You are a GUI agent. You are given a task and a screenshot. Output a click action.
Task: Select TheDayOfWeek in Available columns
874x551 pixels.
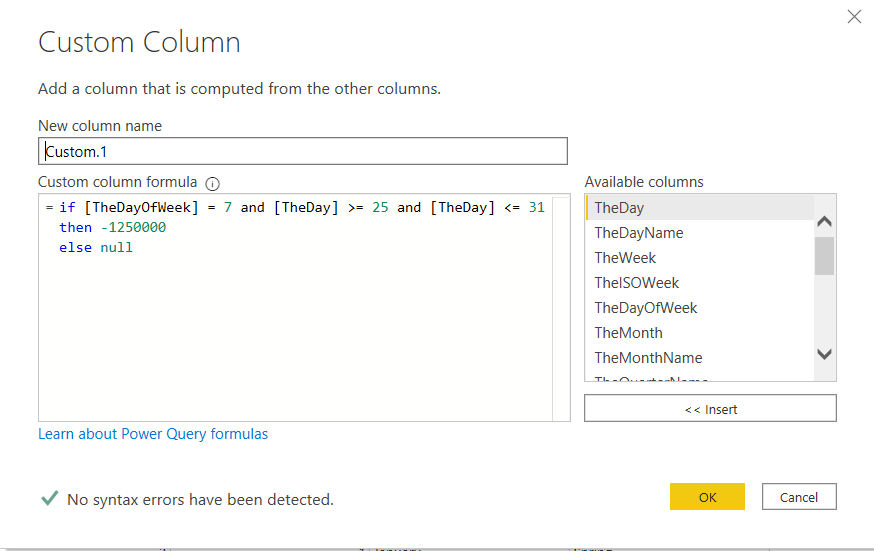(700, 308)
